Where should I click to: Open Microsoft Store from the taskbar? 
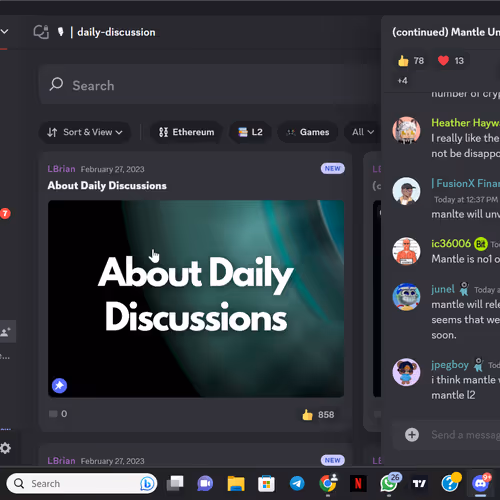coord(266,484)
